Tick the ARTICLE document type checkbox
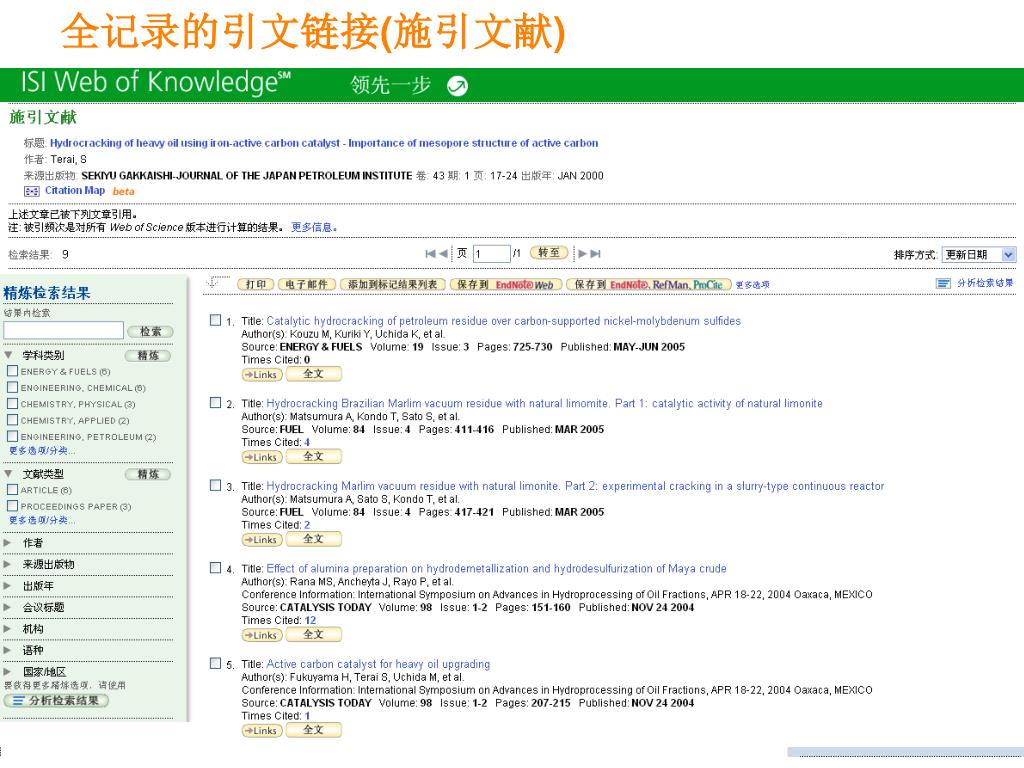This screenshot has width=1024, height=768. coord(12,489)
